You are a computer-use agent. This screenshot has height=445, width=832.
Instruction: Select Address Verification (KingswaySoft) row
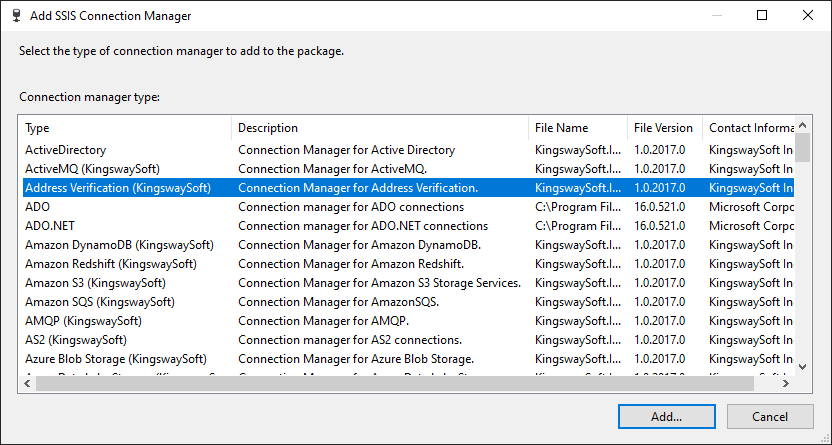coord(408,188)
